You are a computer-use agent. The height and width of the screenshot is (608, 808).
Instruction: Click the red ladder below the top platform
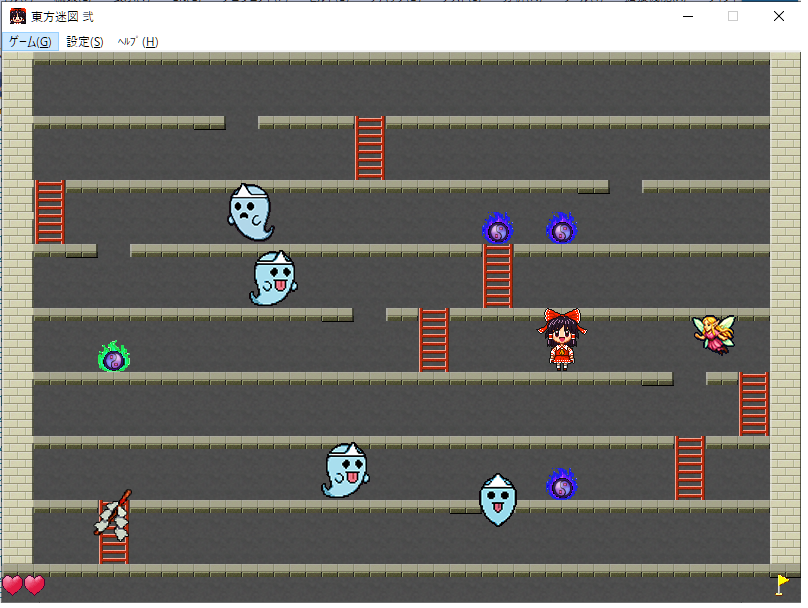coord(370,148)
